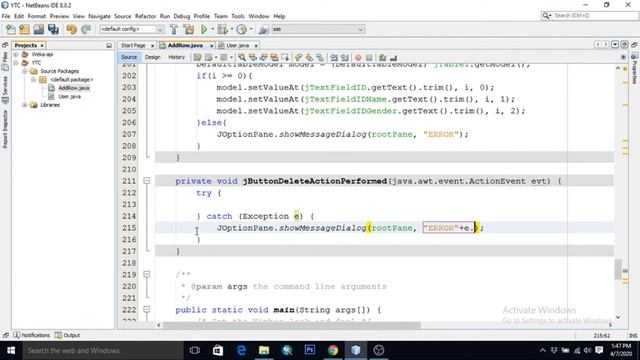Click the Undo toolbar icon
This screenshot has height=360, width=640.
point(72,29)
